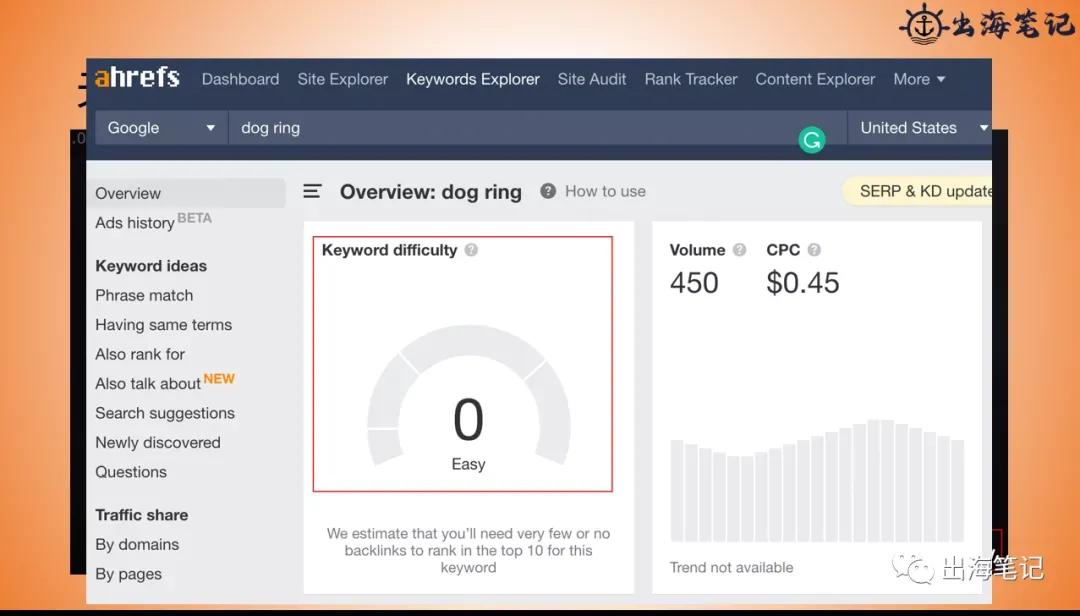Switch to Site Audit
1080x616 pixels.
pos(592,79)
